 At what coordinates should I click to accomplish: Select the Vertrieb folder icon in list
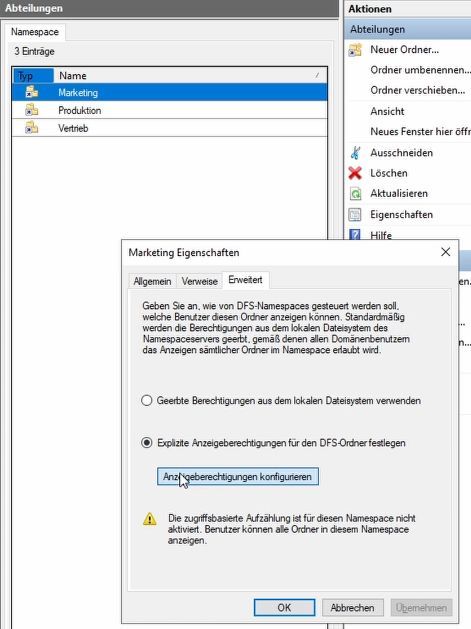[x=31, y=128]
